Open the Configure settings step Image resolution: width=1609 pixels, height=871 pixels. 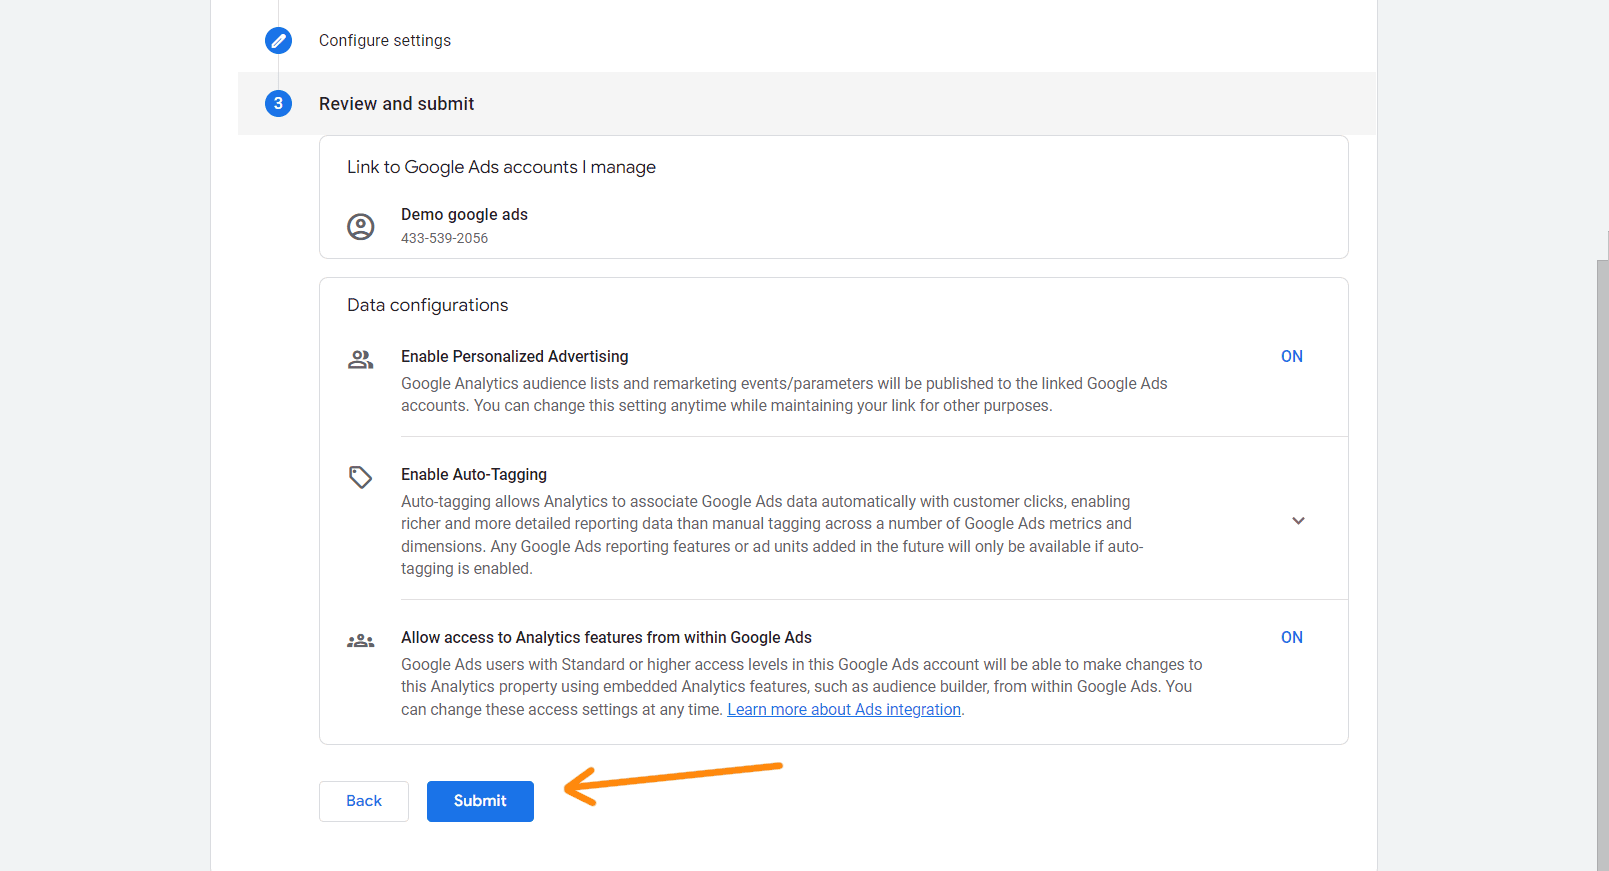point(385,41)
